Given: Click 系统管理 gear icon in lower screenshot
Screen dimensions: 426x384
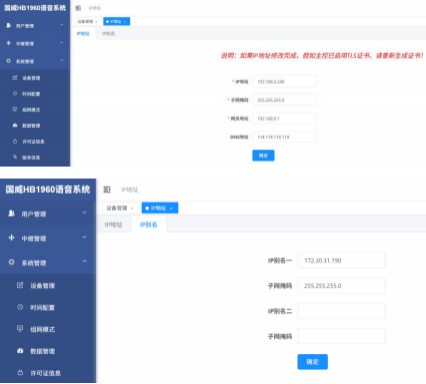Looking at the screenshot, I should 11,262.
